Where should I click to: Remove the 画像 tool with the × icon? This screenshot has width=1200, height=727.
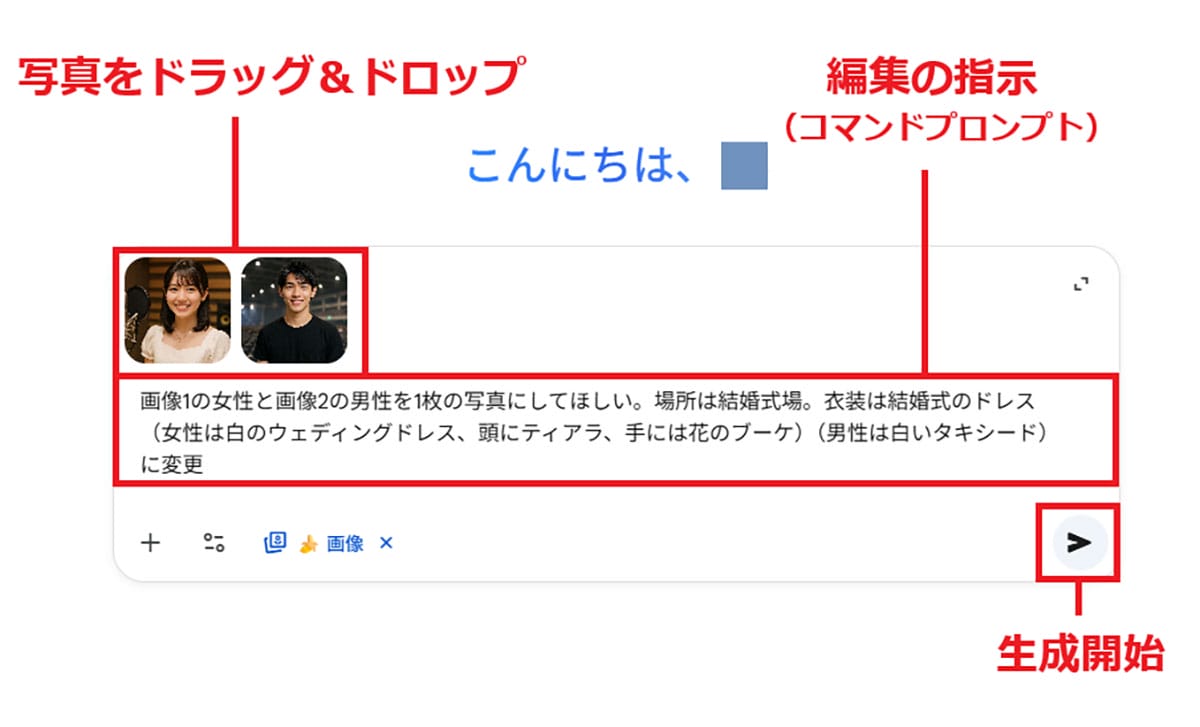pyautogui.click(x=387, y=543)
